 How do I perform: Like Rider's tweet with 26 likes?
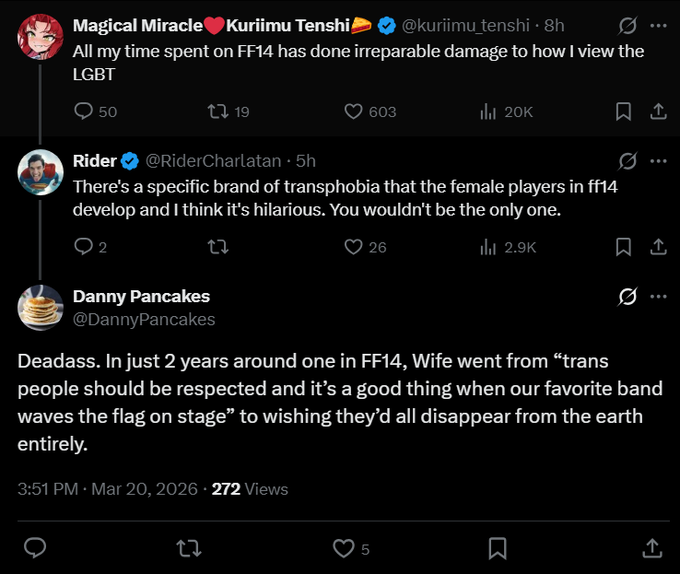353,246
